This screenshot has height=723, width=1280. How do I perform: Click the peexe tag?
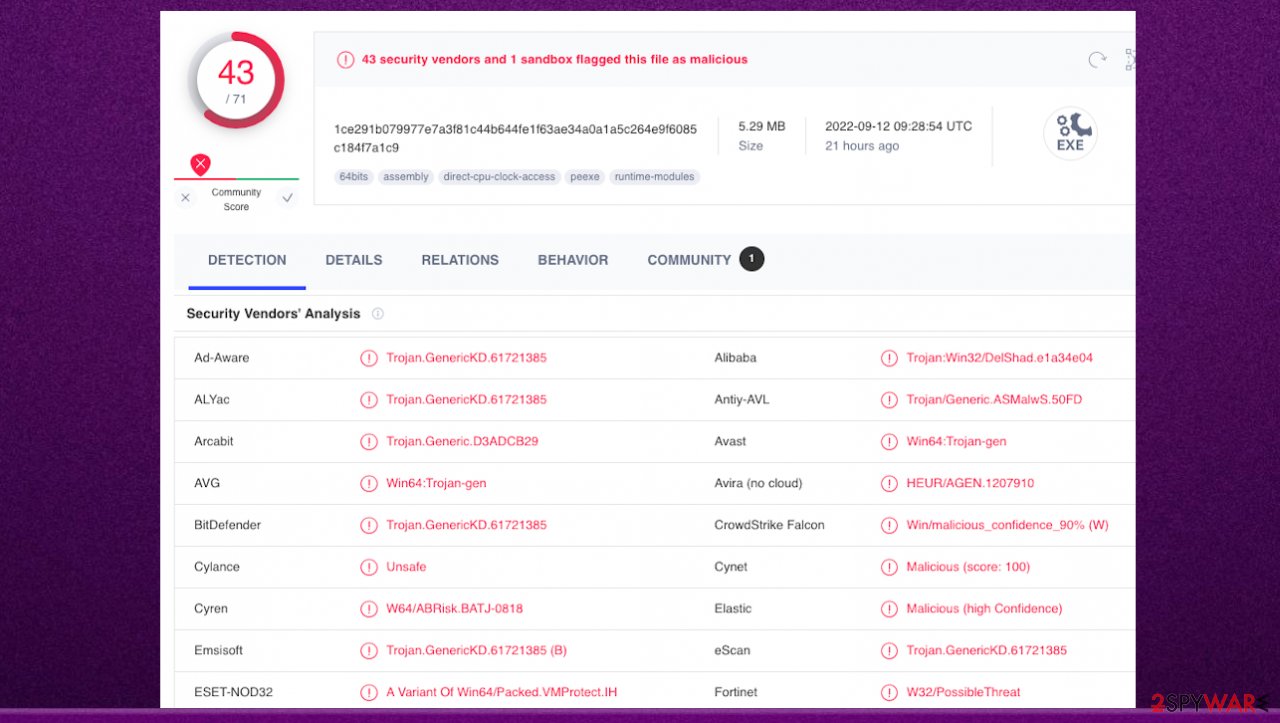584,176
